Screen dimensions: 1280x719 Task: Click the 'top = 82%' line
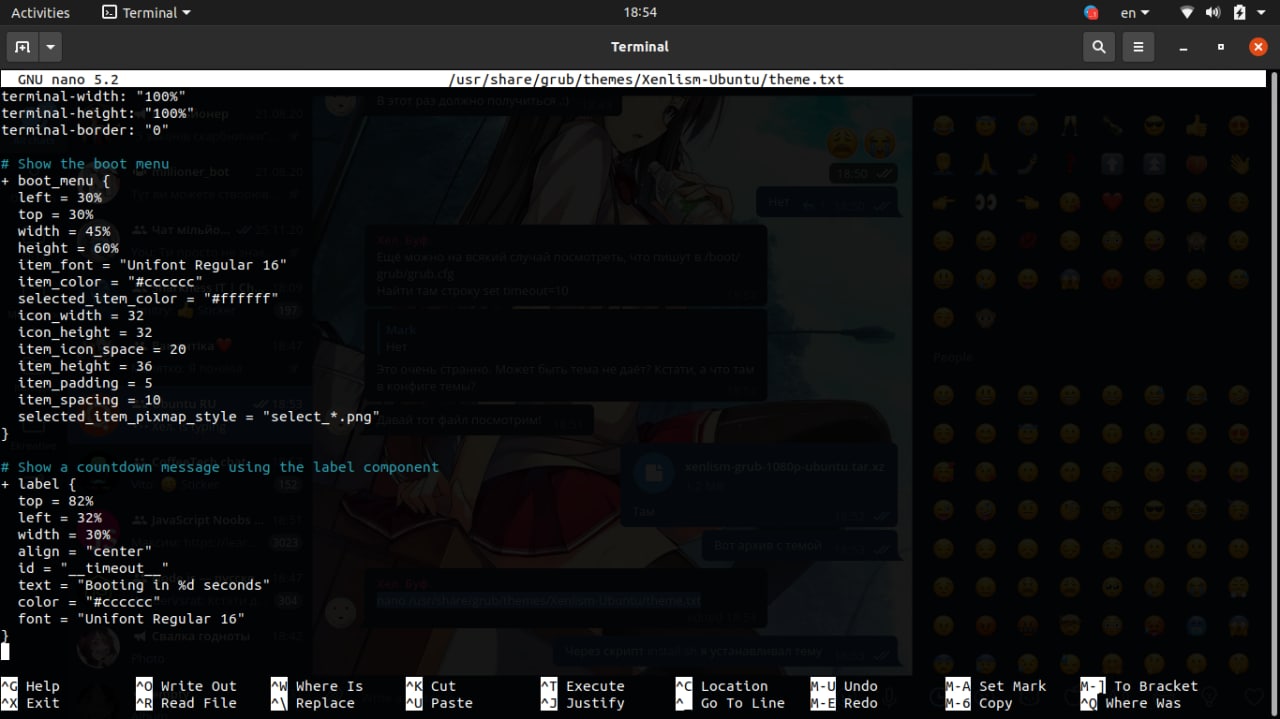click(x=55, y=501)
